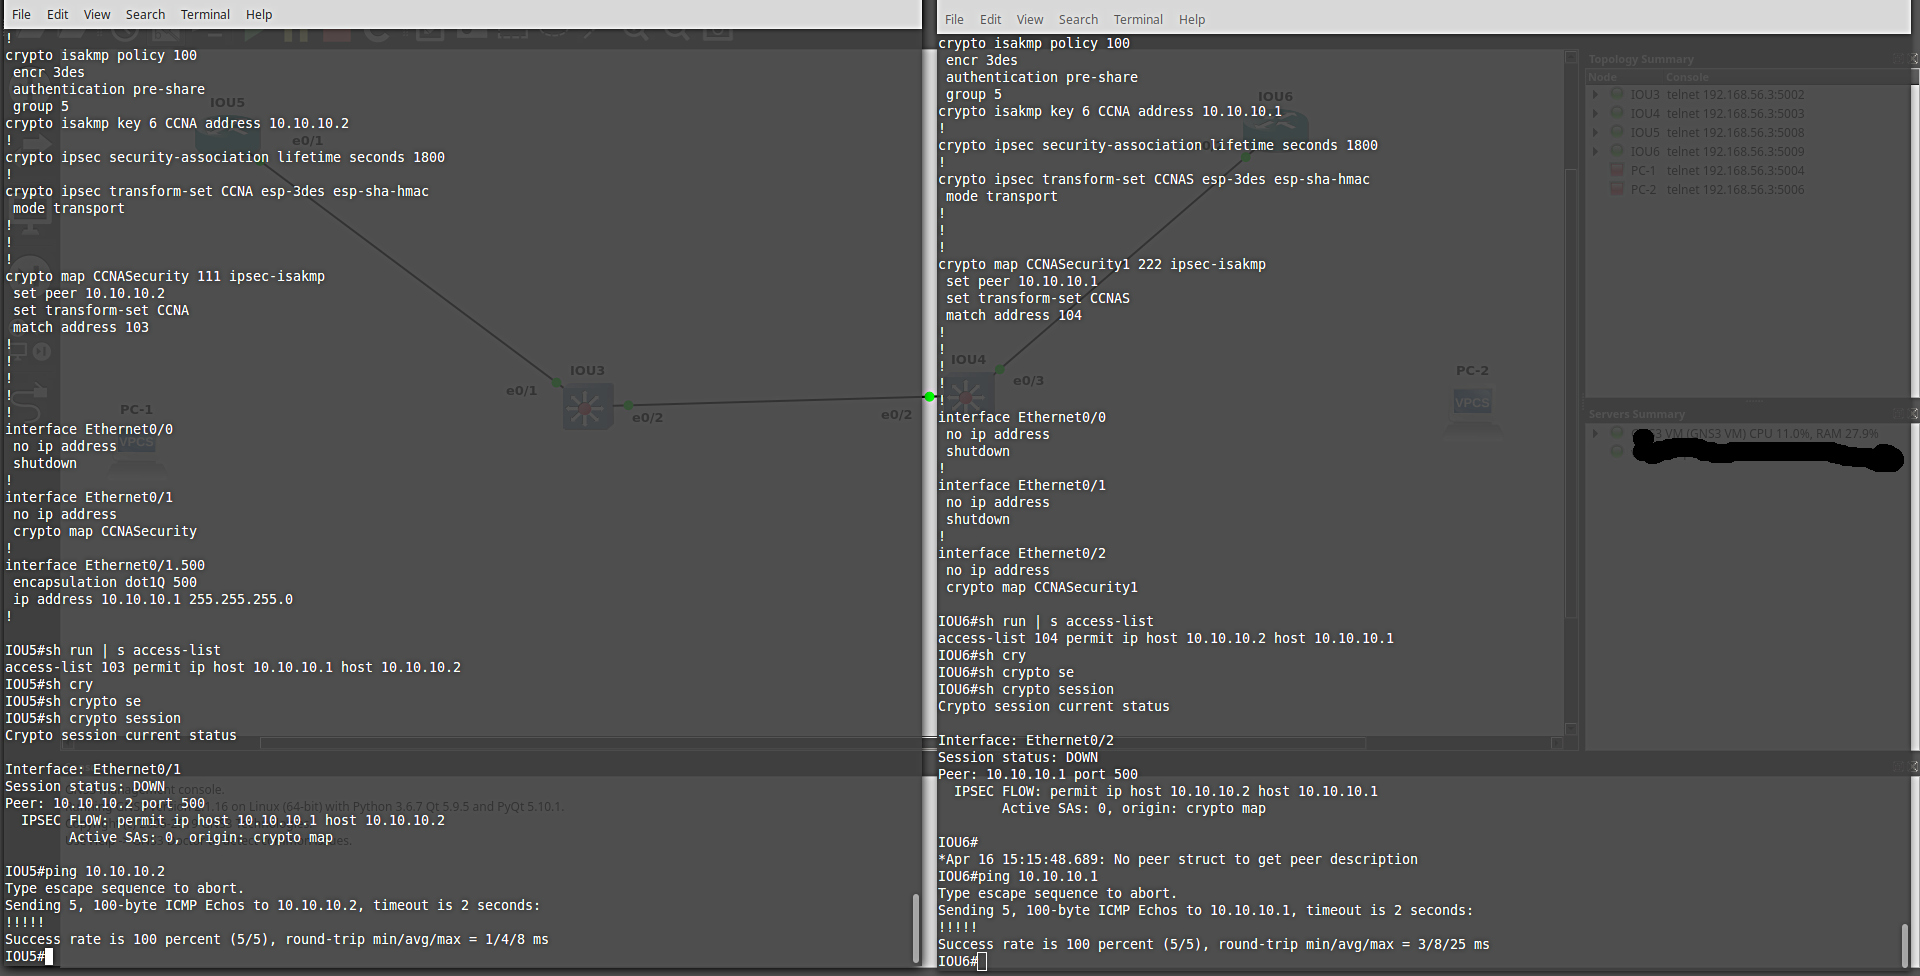Click the e0/3 interface label near IOU4

click(x=1028, y=381)
